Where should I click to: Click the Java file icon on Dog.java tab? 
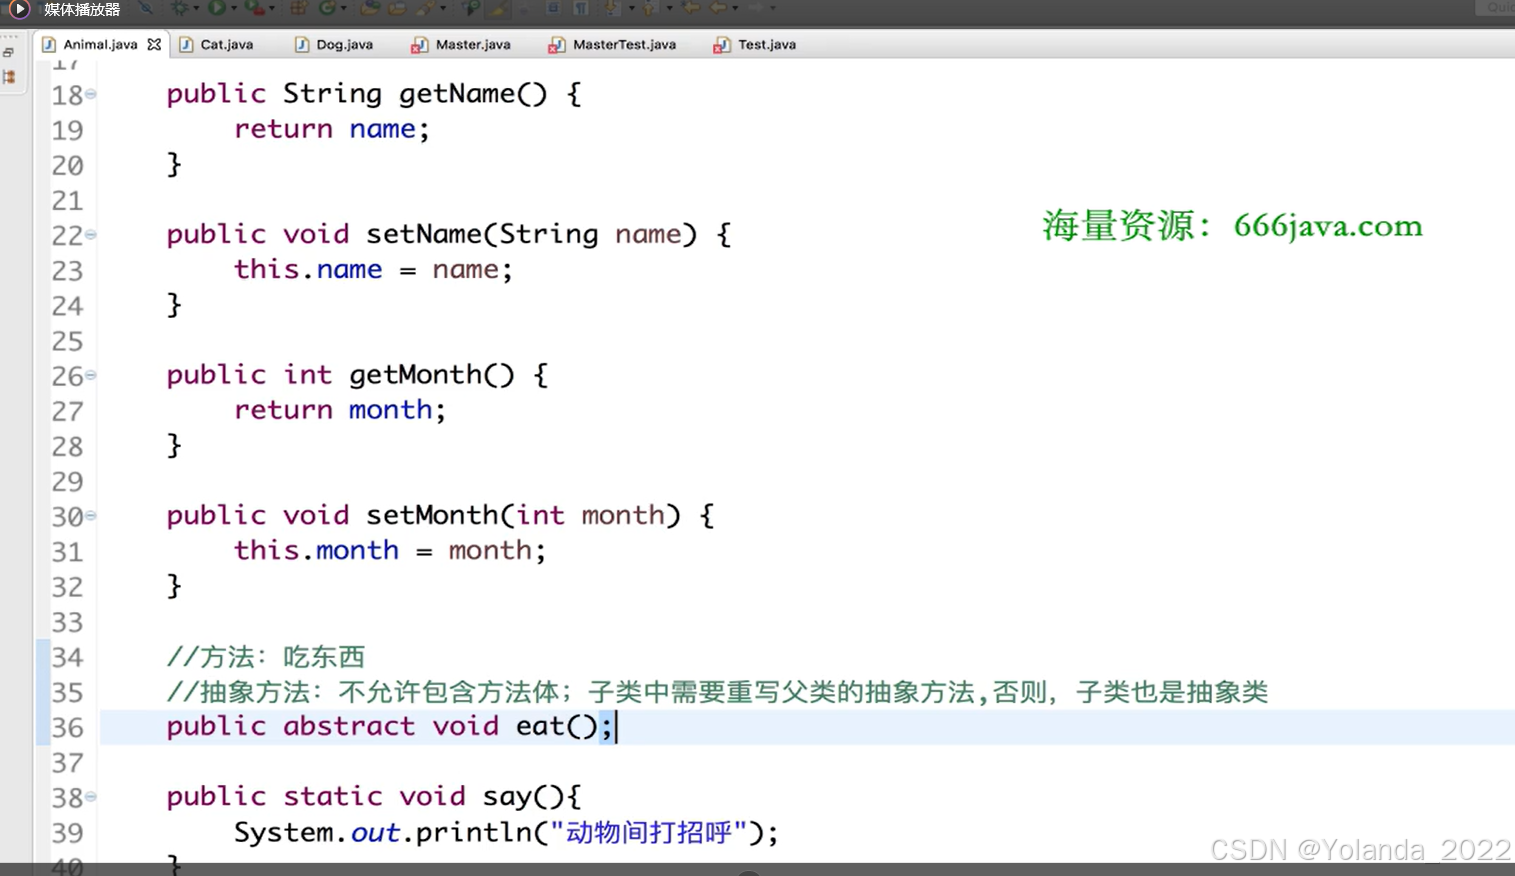coord(302,44)
